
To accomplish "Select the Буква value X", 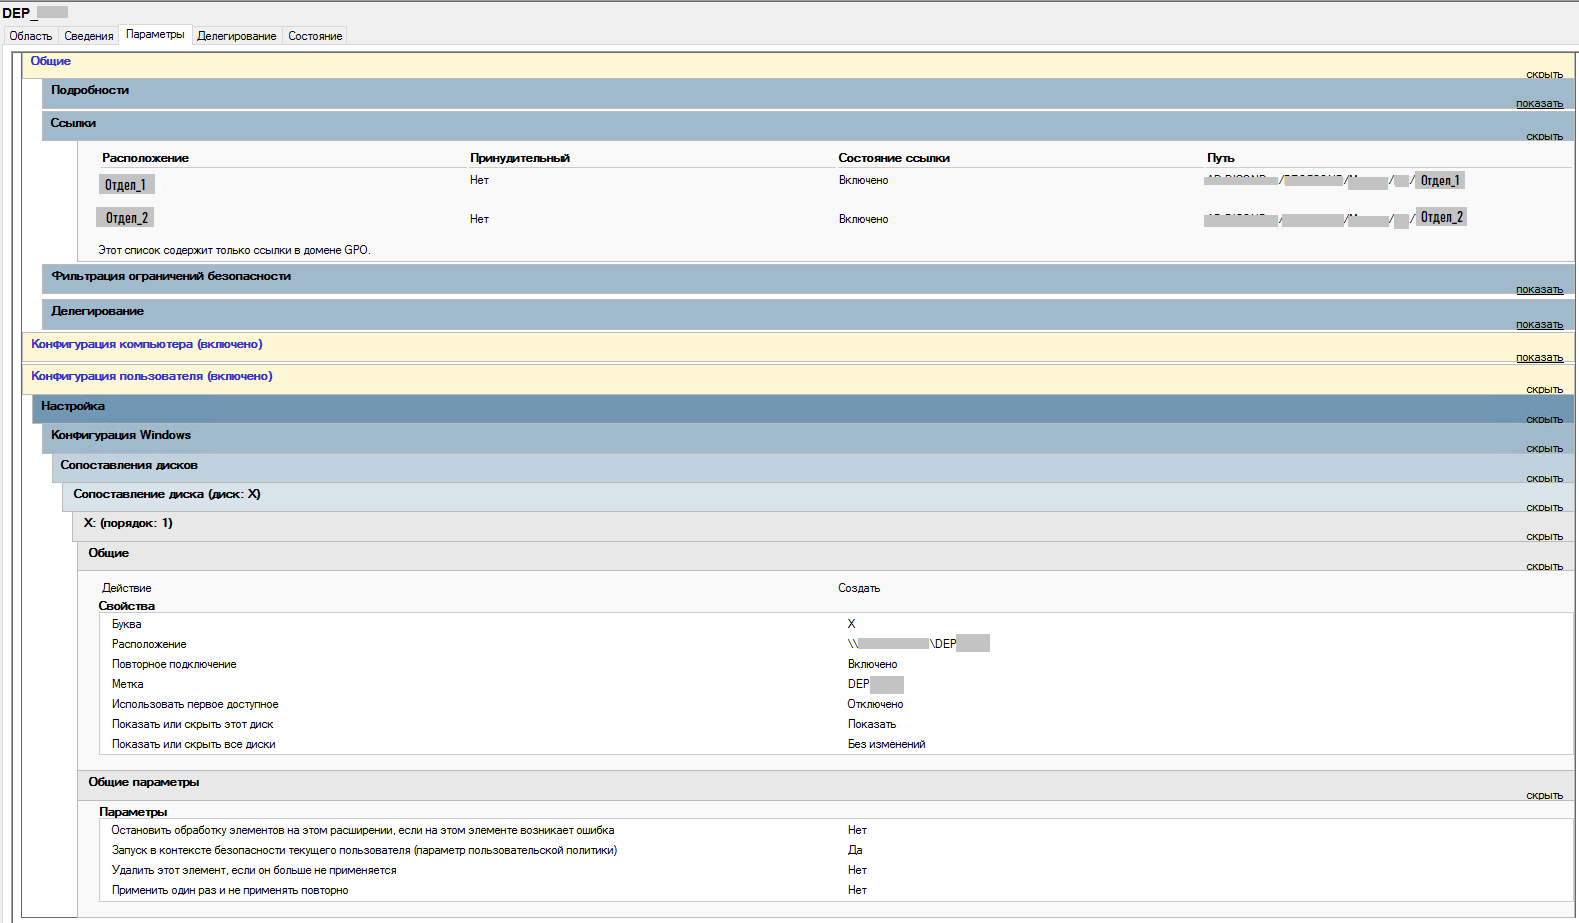I will coord(852,624).
